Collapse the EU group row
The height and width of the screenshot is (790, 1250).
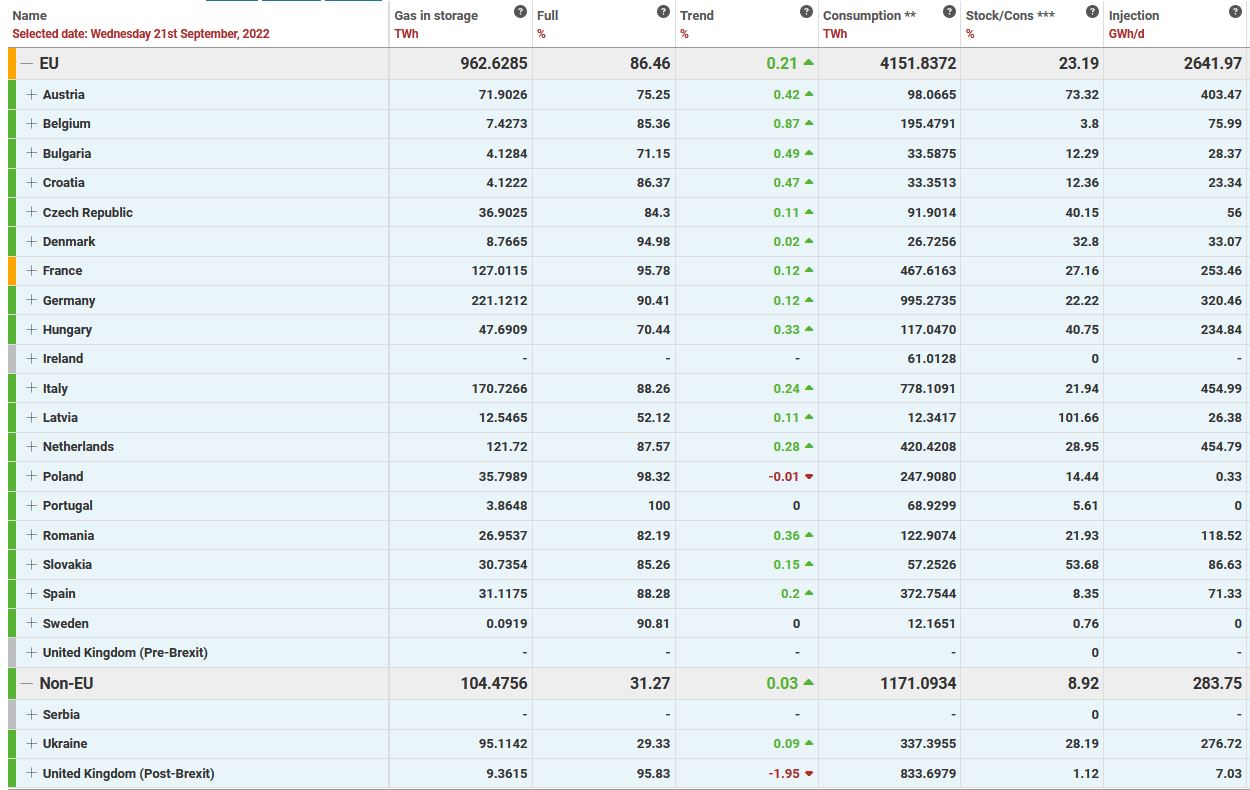click(x=27, y=64)
